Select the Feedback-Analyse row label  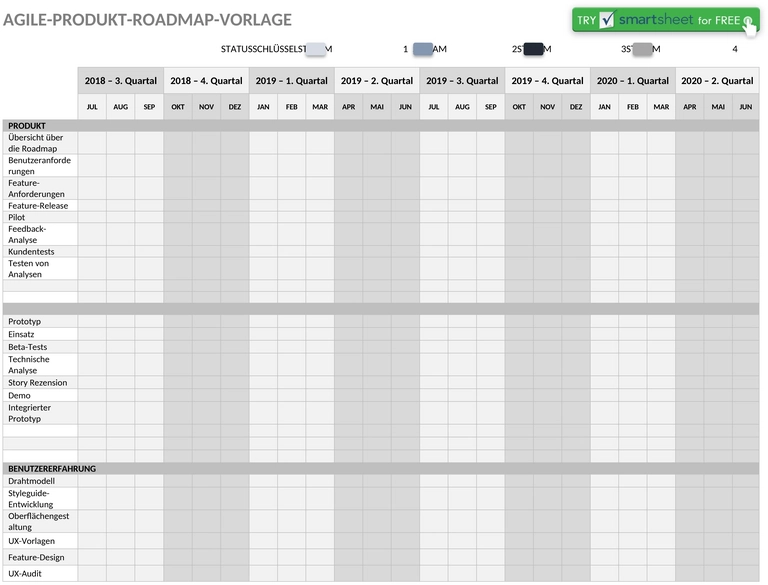[40, 234]
